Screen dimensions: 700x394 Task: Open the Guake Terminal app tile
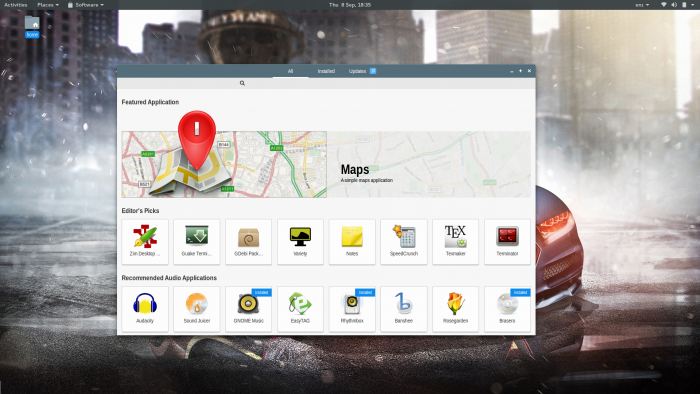tap(196, 241)
